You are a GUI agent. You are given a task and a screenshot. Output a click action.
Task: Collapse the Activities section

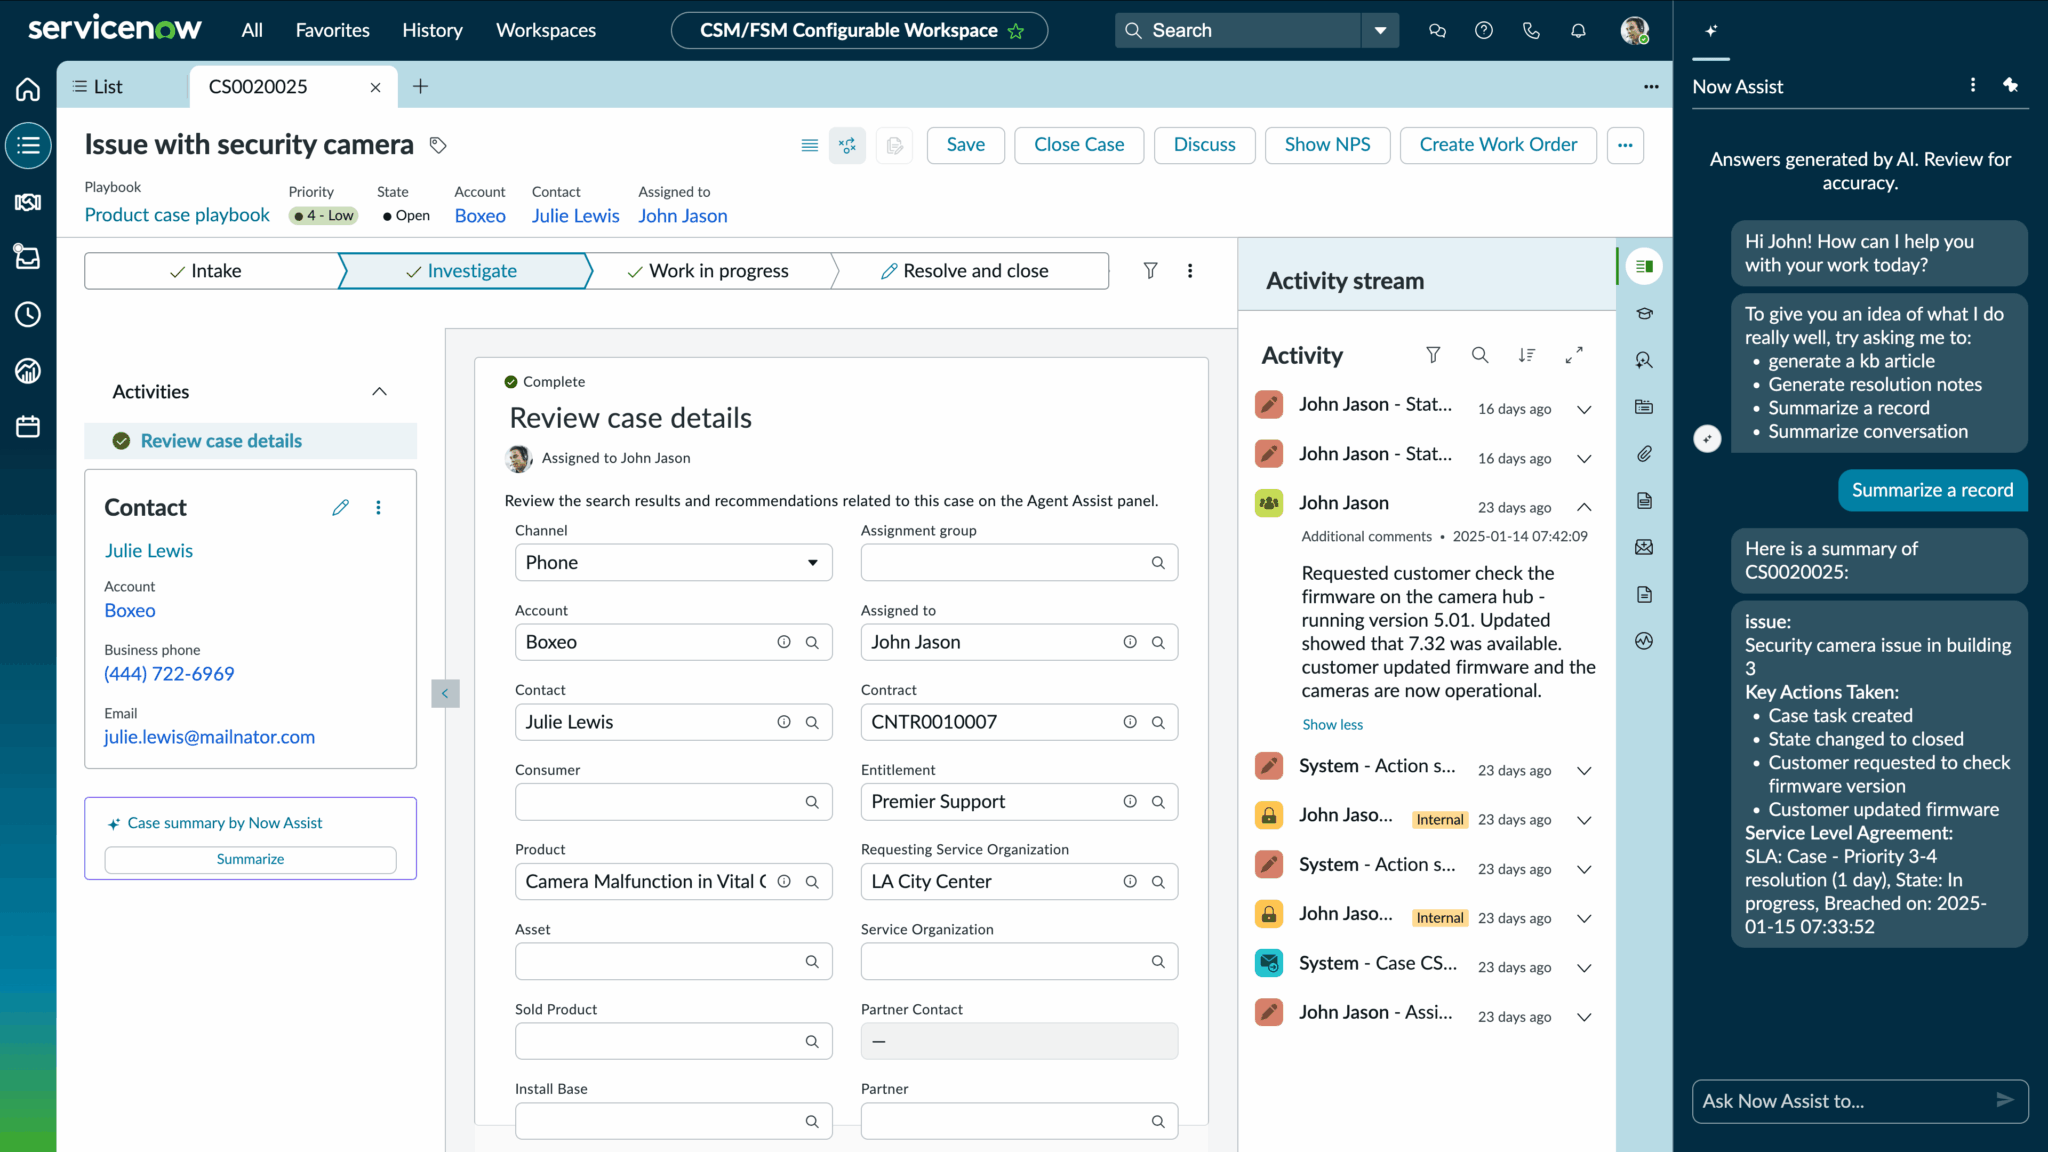pyautogui.click(x=379, y=391)
